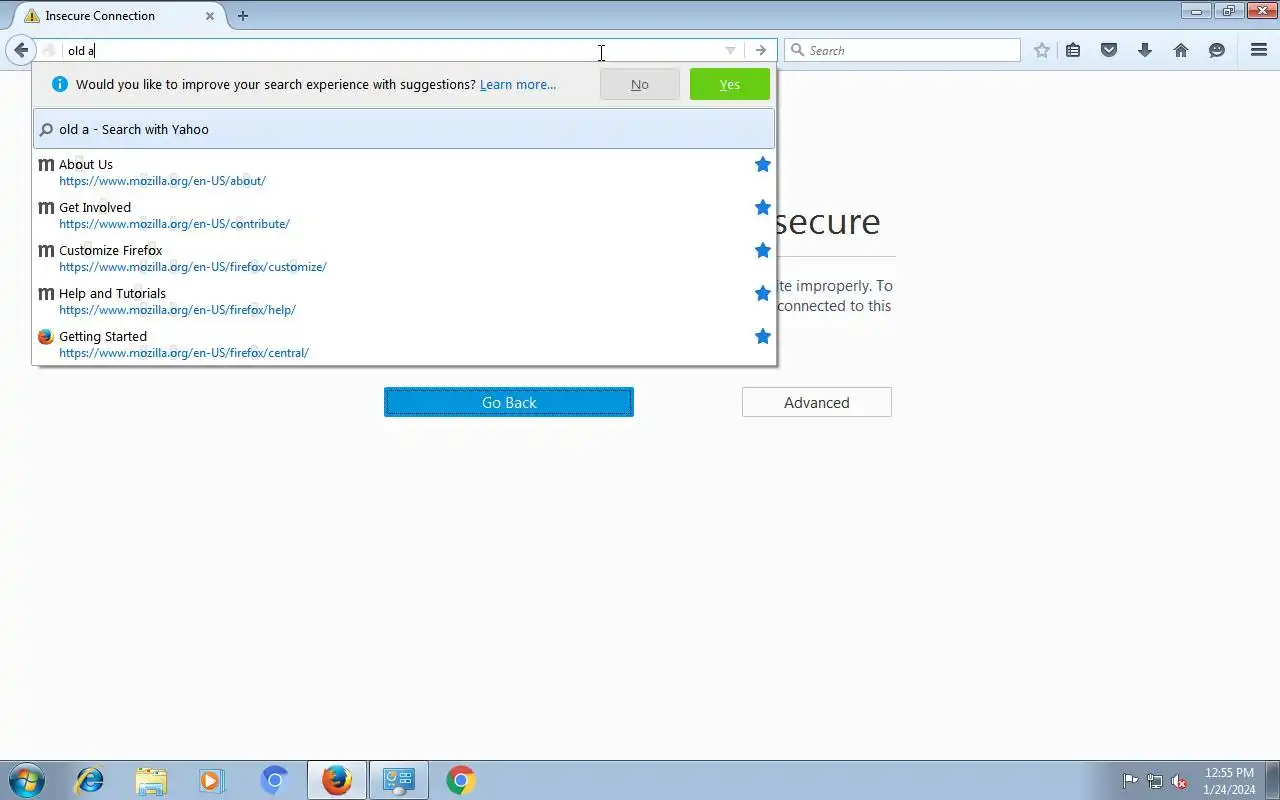Choose the About Us suggestion
The width and height of the screenshot is (1280, 800).
(404, 172)
